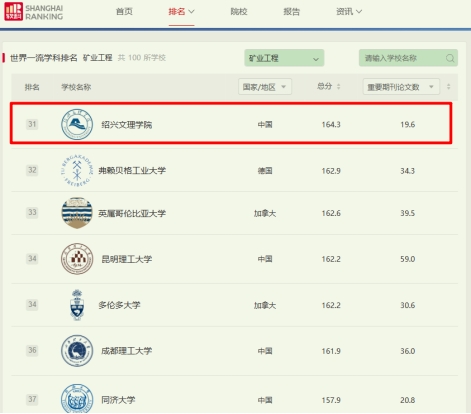The height and width of the screenshot is (414, 471).
Task: Click the 英属哥伦比亚大学 logo
Action: coord(77,213)
